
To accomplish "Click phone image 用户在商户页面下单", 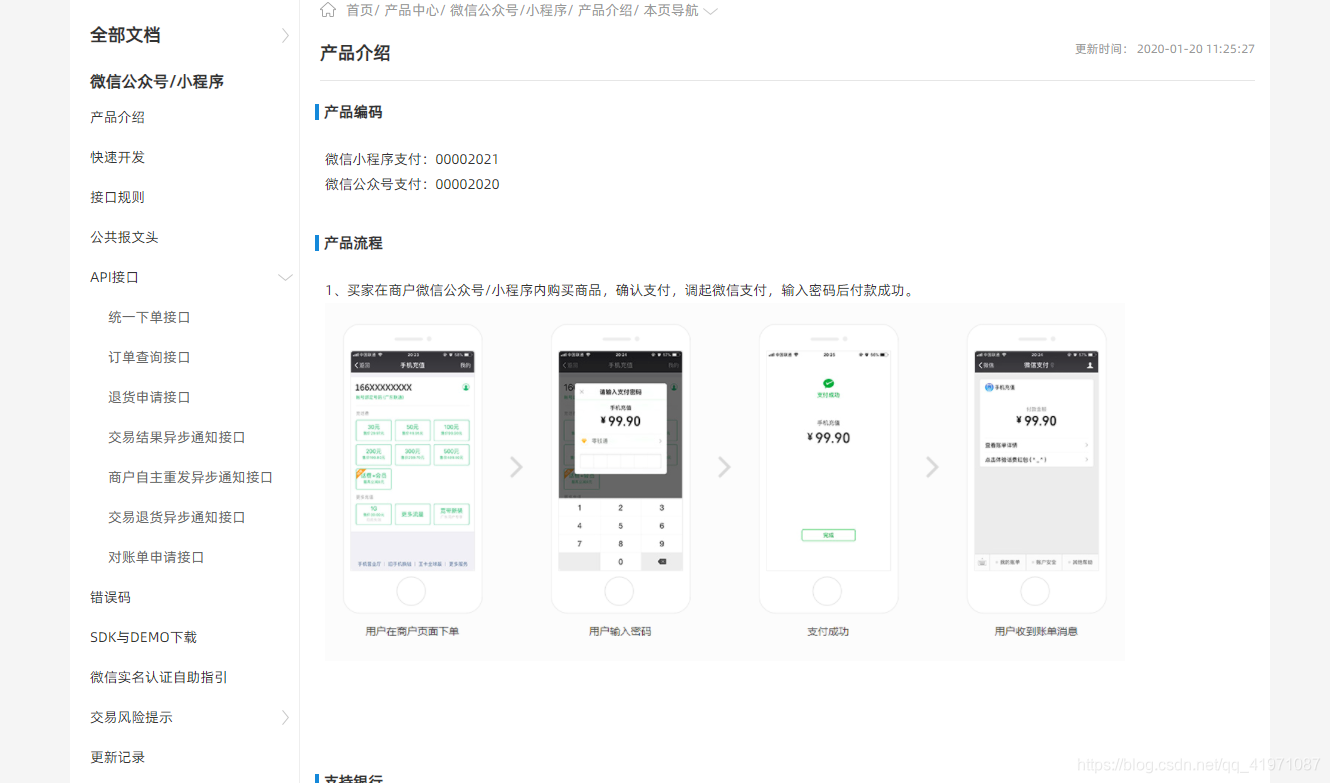I will (412, 468).
